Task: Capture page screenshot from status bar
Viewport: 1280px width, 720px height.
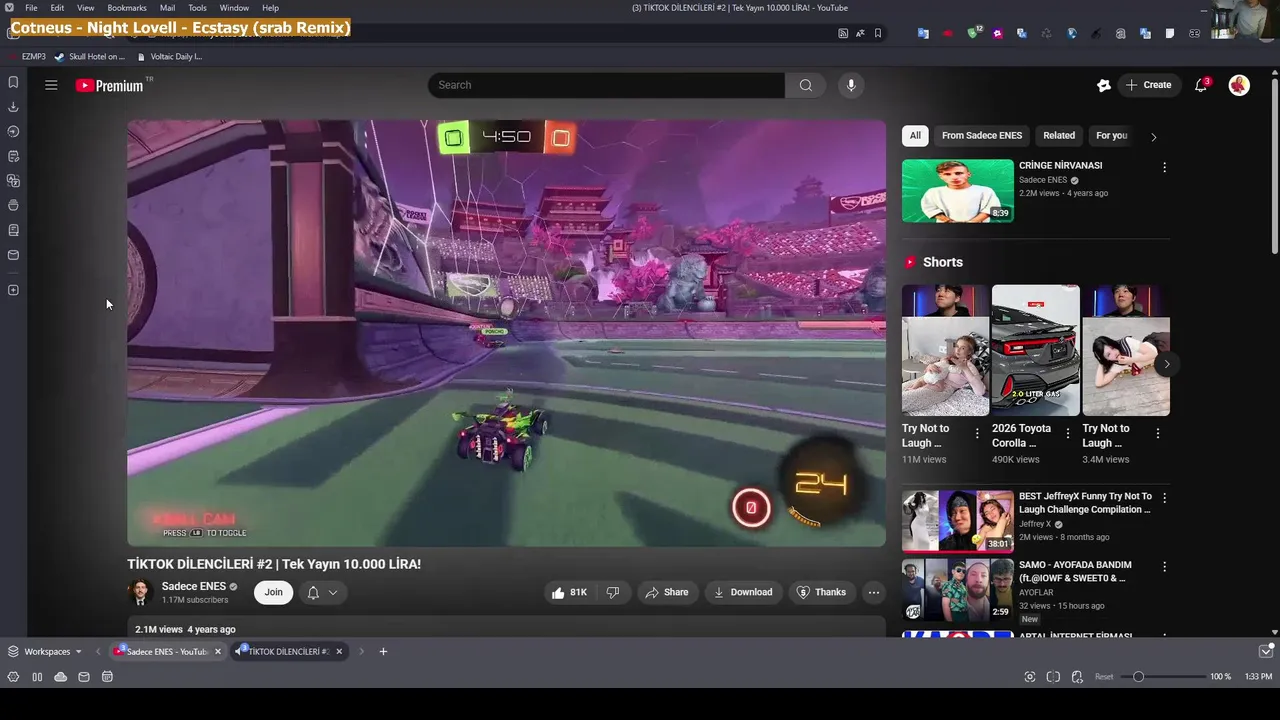Action: coord(1030,677)
